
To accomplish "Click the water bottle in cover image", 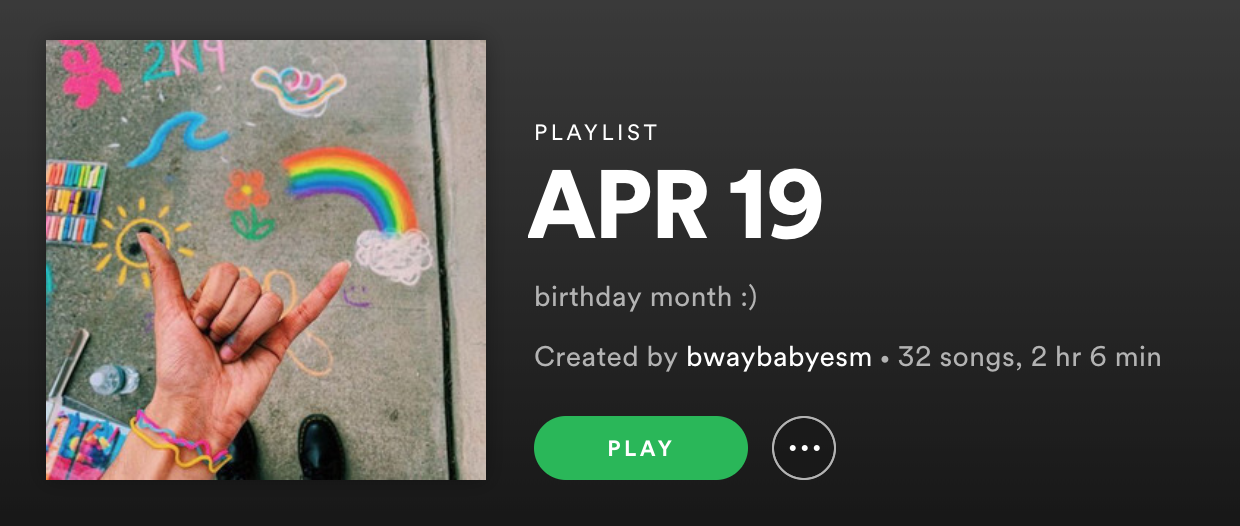I will pyautogui.click(x=113, y=380).
